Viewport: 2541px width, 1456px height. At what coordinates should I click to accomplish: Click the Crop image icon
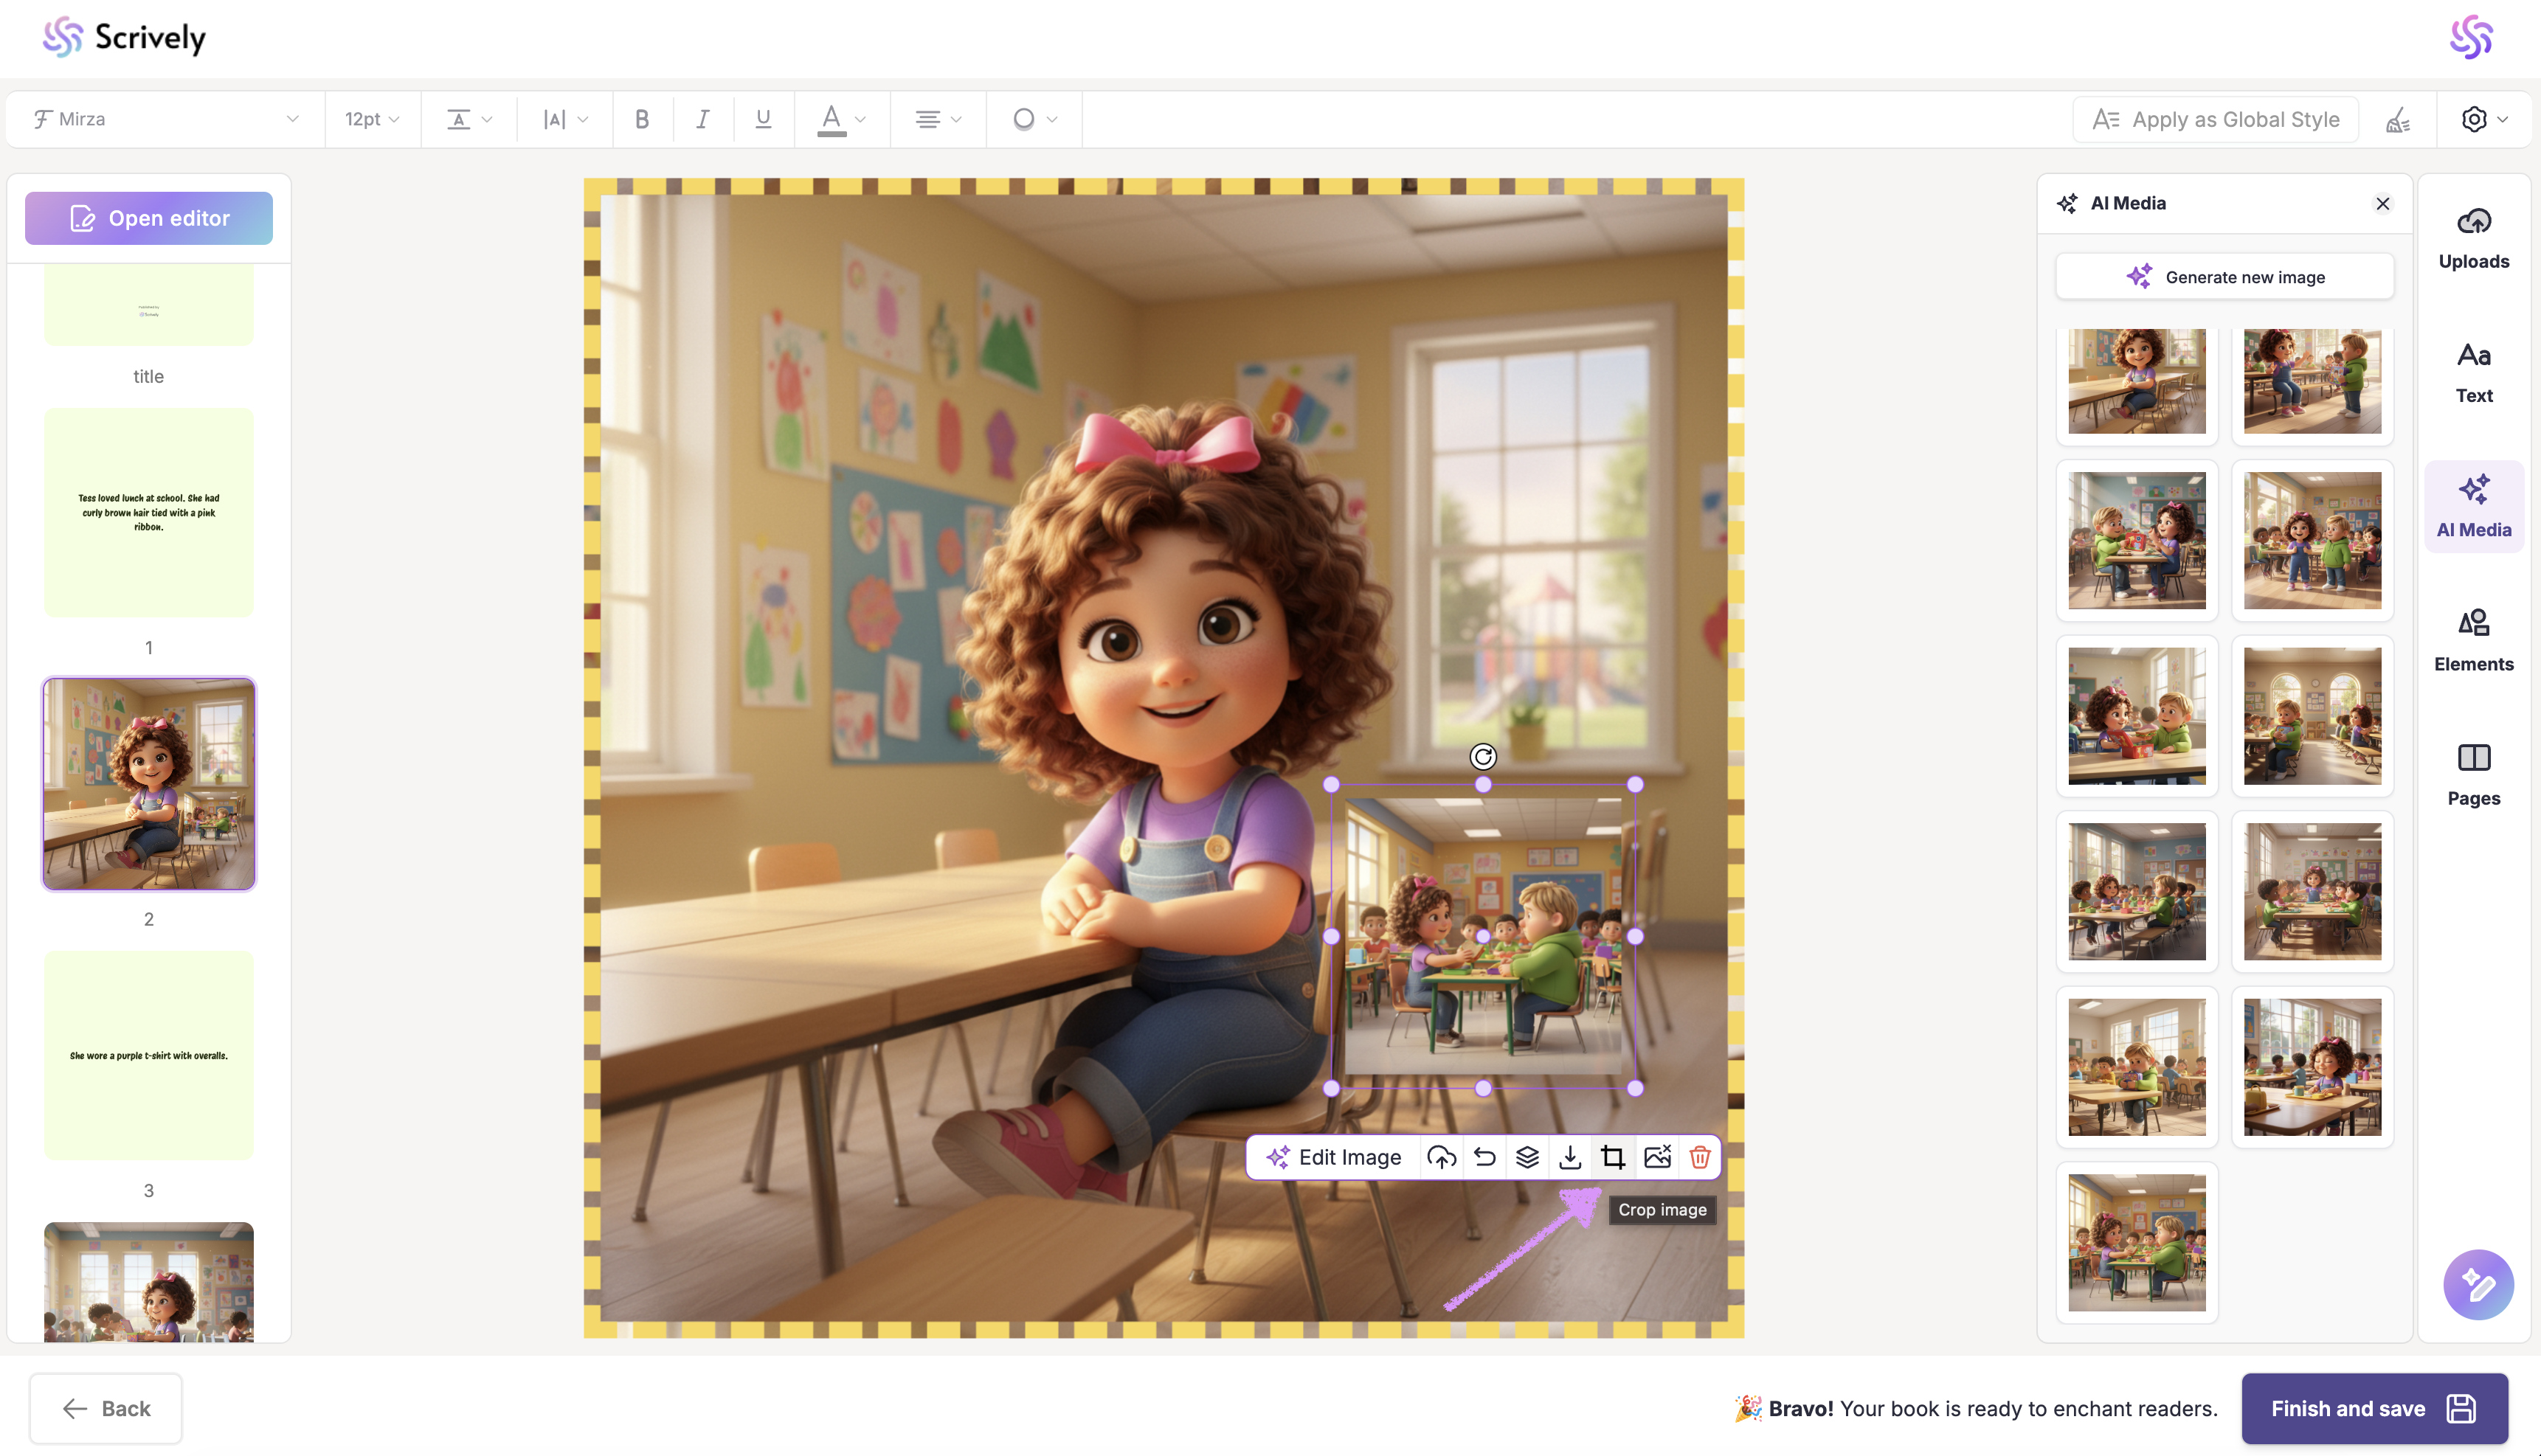[x=1612, y=1157]
